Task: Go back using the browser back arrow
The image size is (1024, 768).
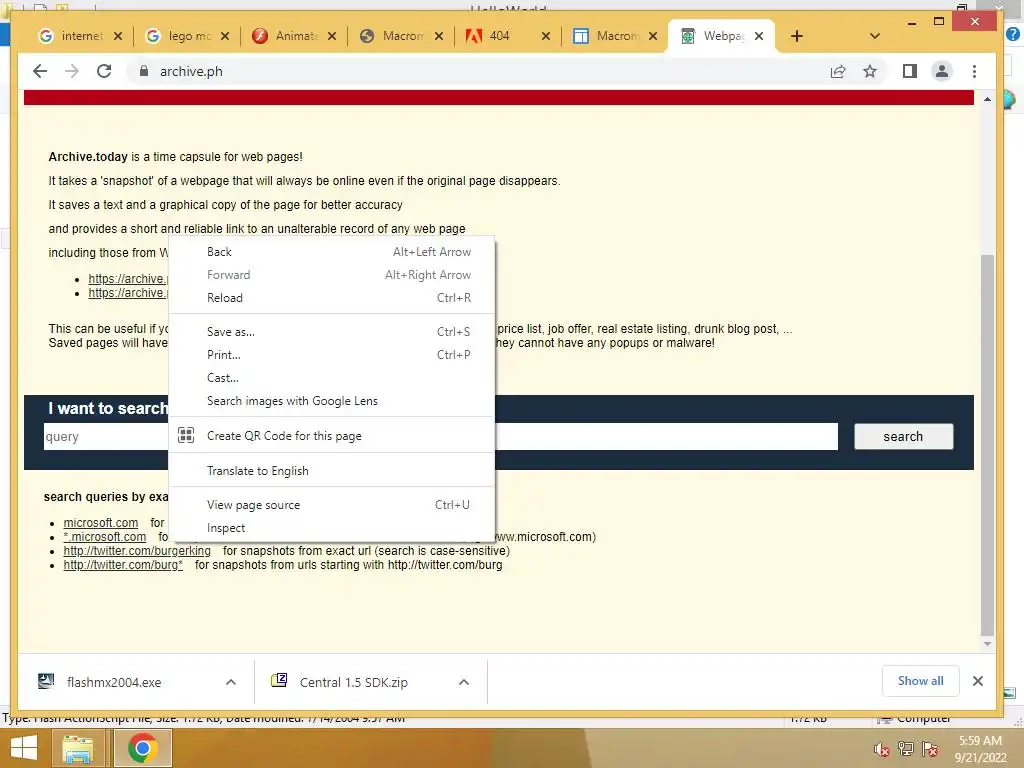Action: tap(40, 71)
